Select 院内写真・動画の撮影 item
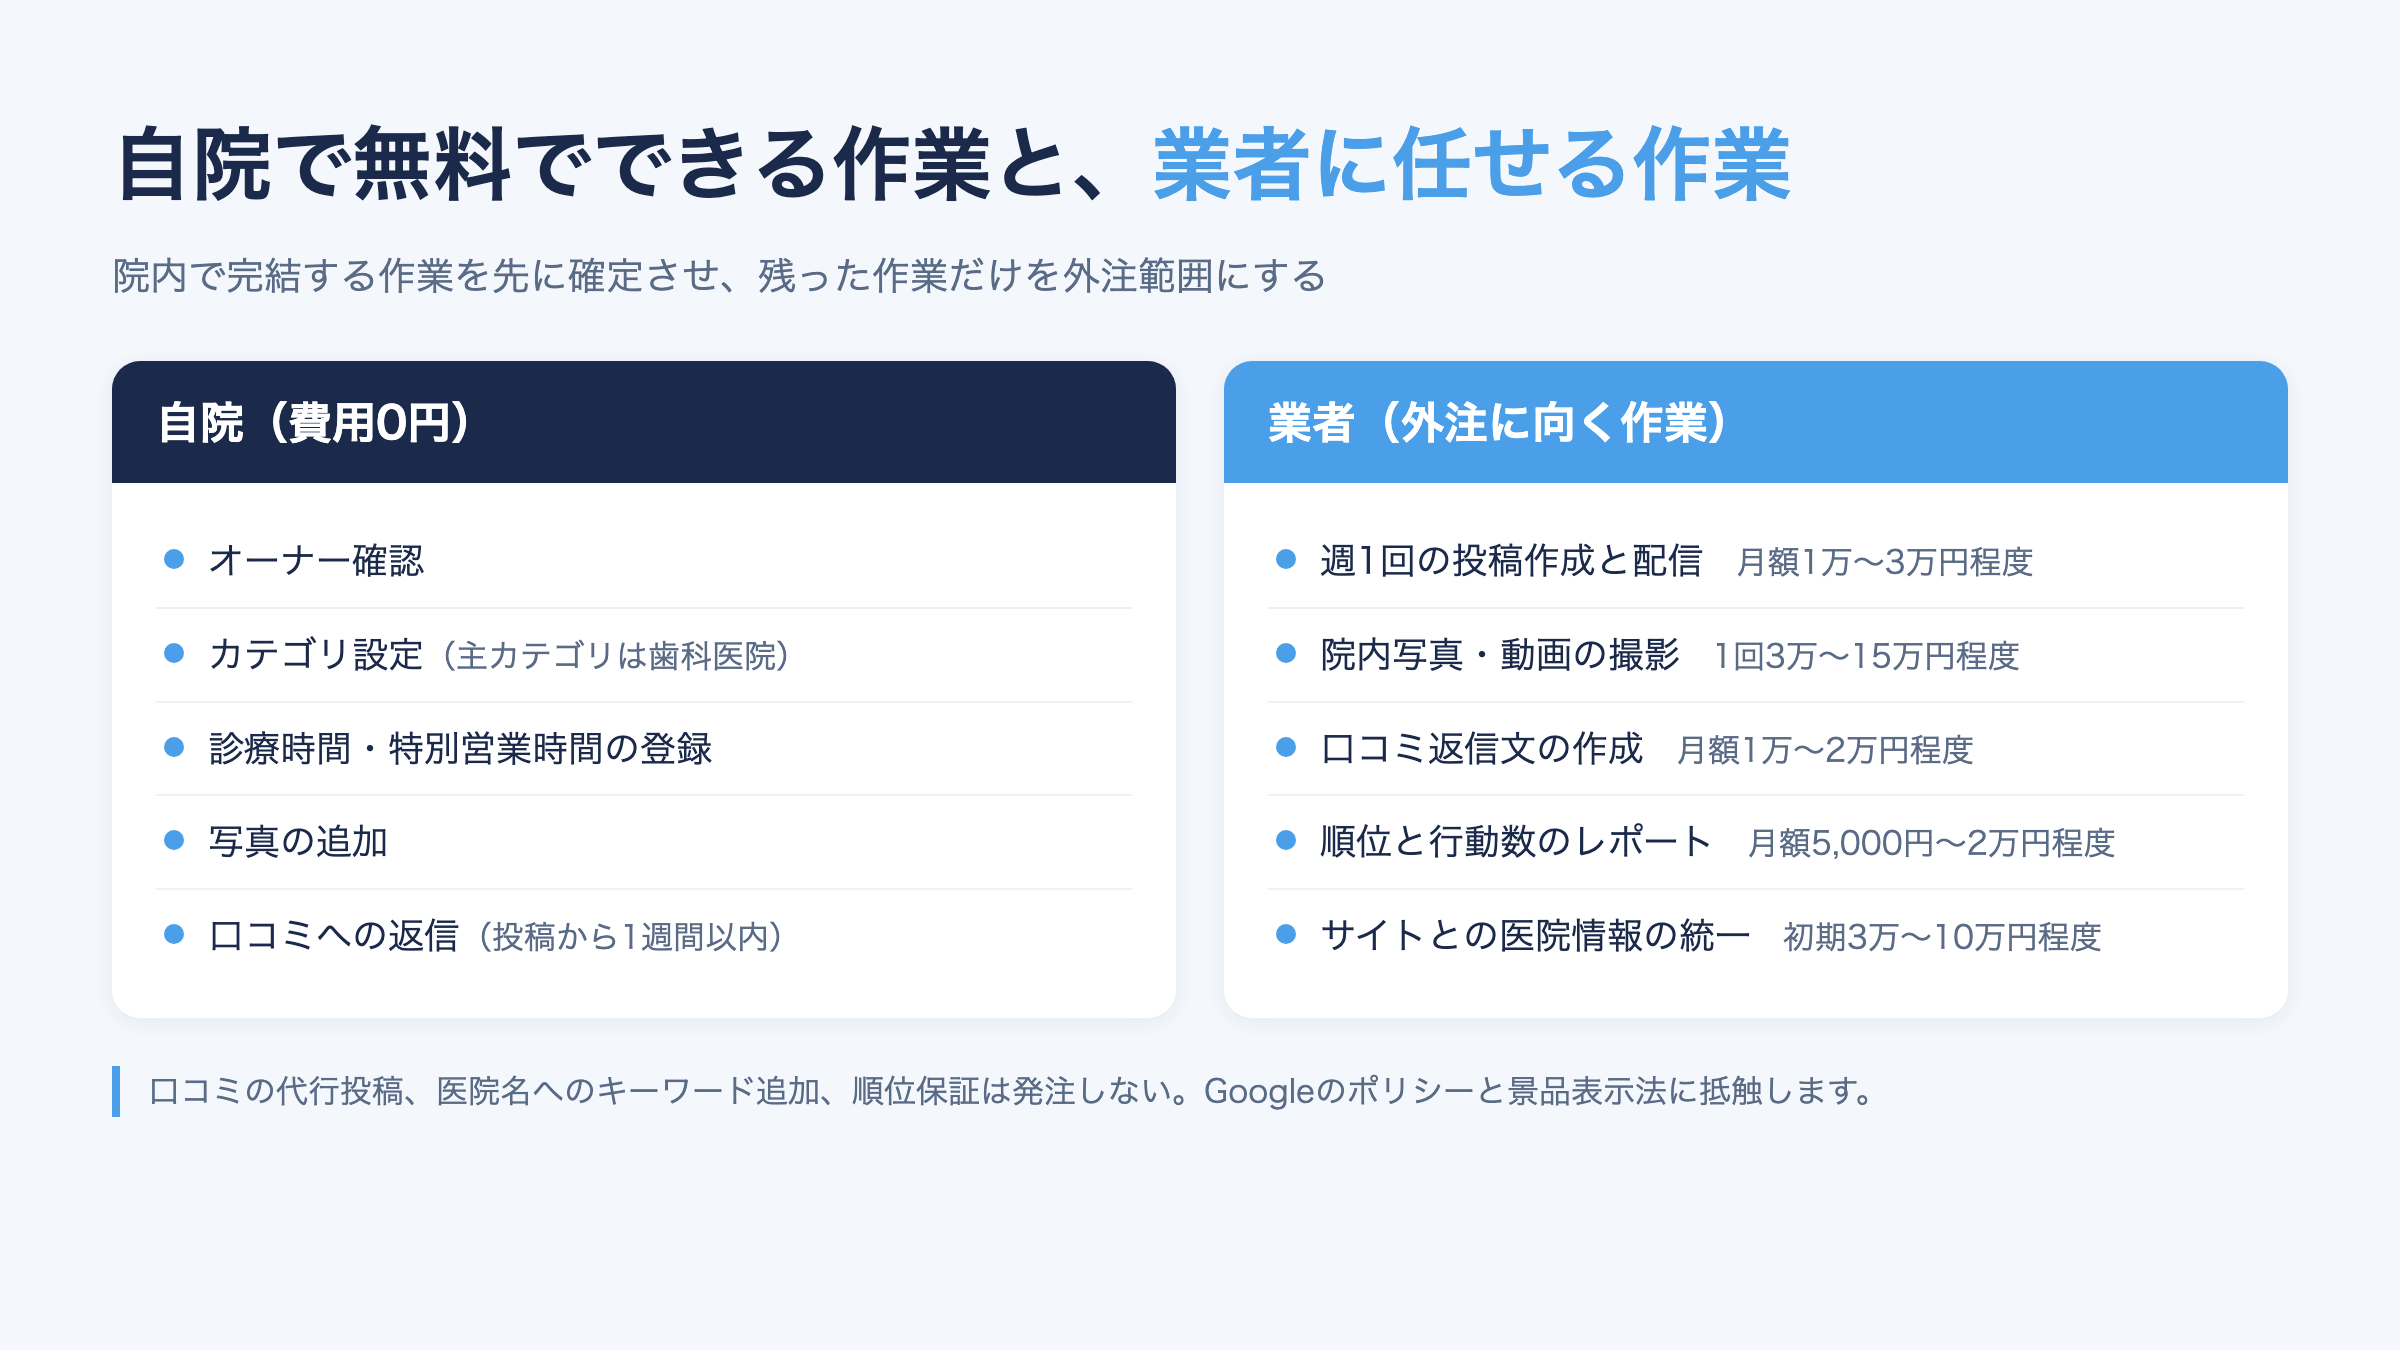The width and height of the screenshot is (2400, 1350). point(1756,655)
